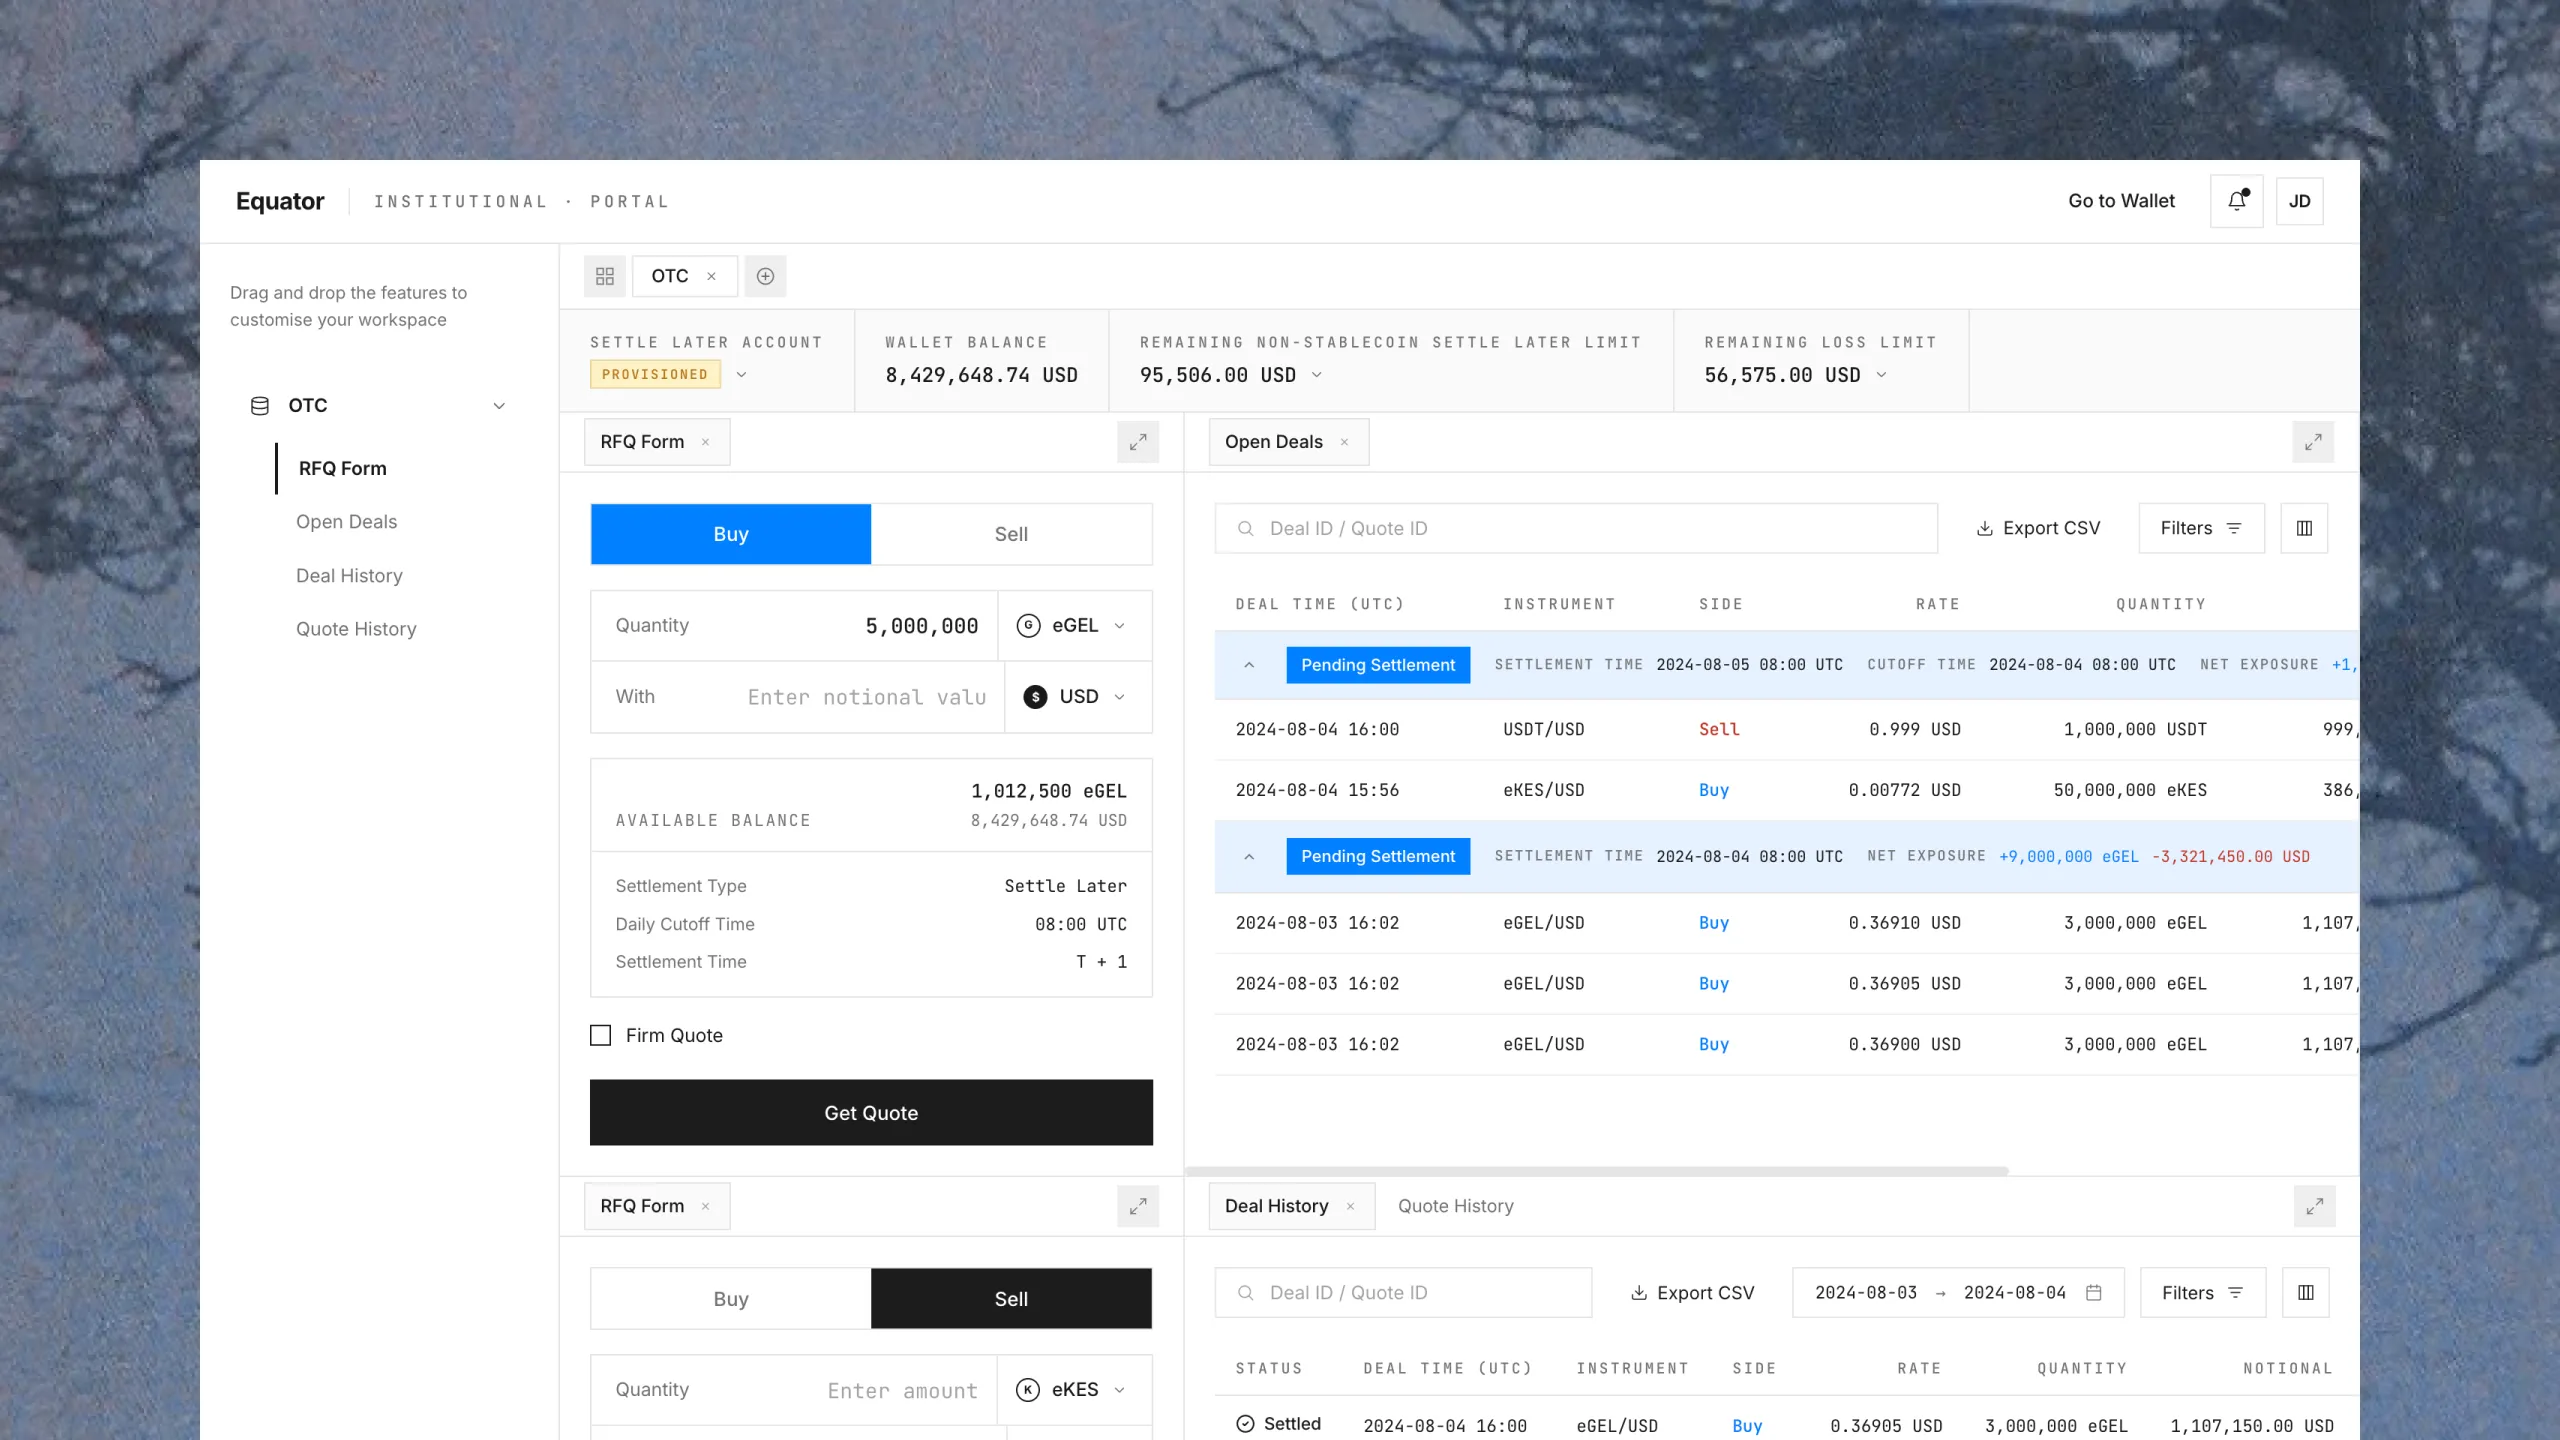Click download icon beside Deal History Export CSV

pos(1639,1293)
